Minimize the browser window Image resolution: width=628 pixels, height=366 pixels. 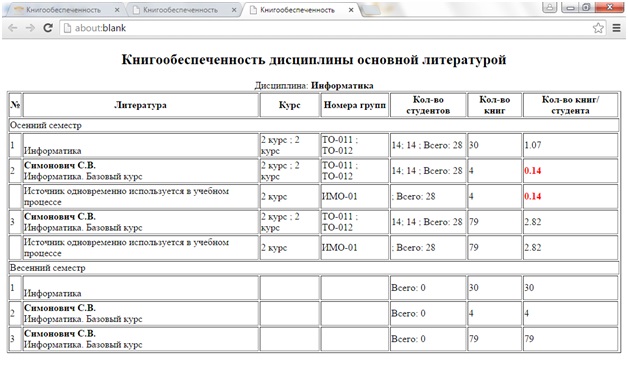tap(570, 7)
